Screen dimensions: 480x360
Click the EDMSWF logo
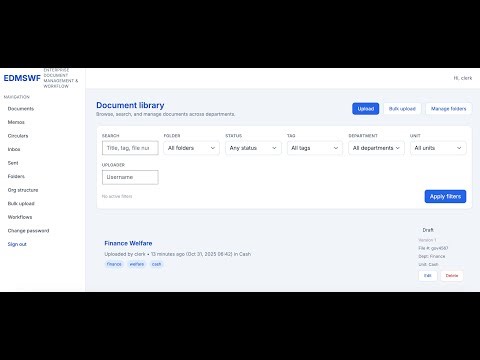point(22,78)
